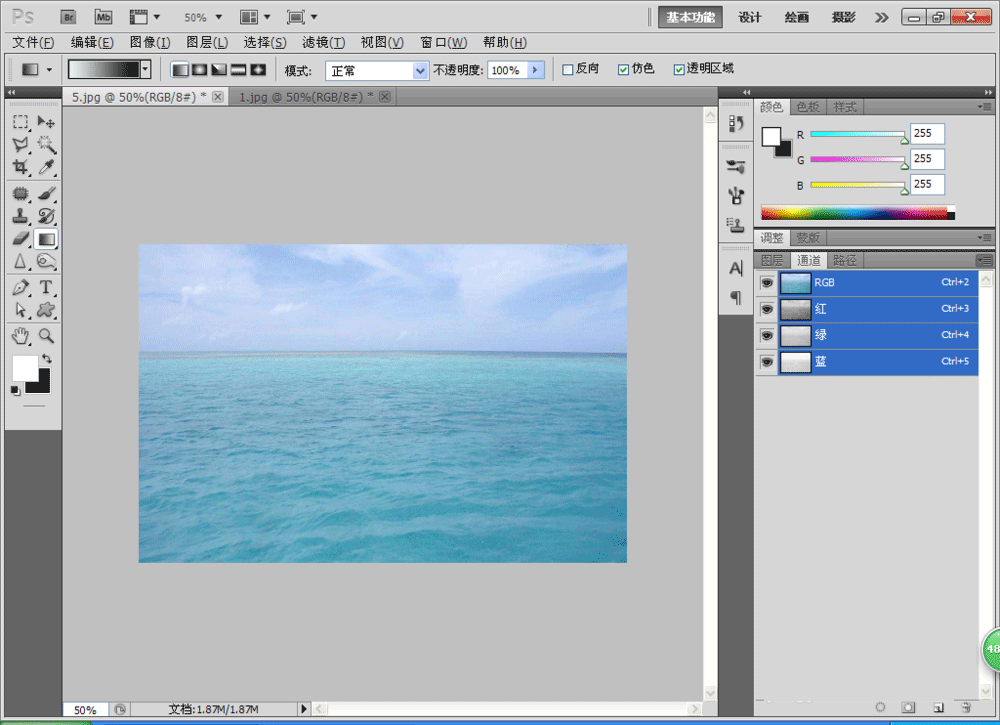Select the Zoom magnifier tool

(x=46, y=336)
